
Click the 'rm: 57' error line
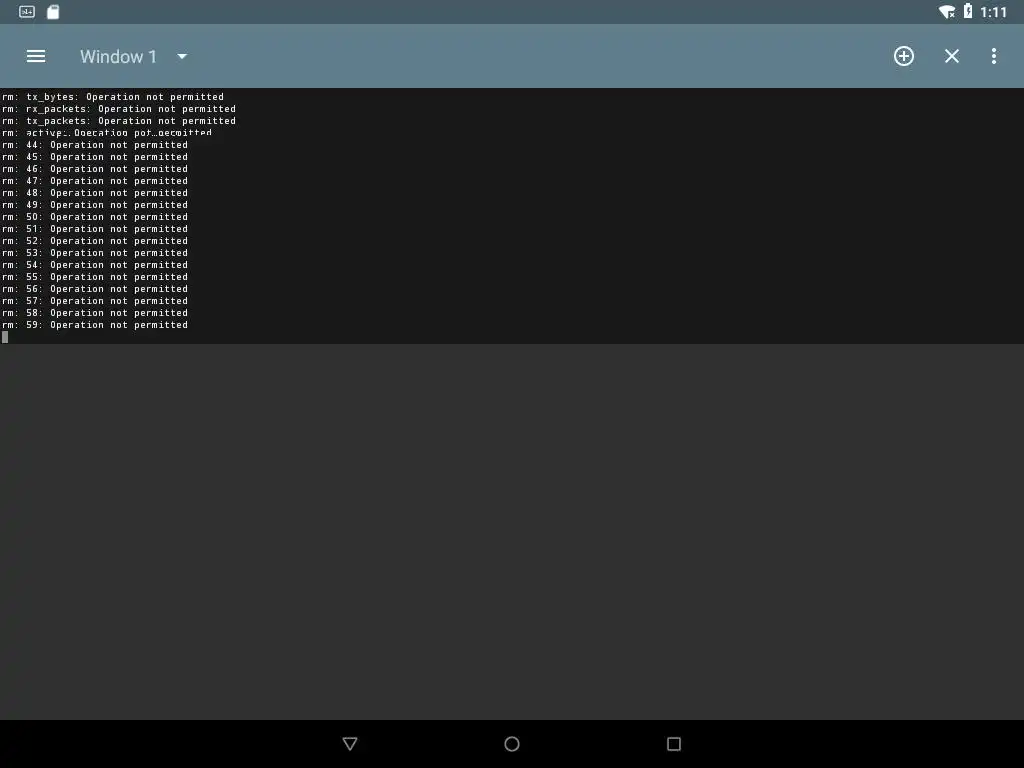point(95,300)
